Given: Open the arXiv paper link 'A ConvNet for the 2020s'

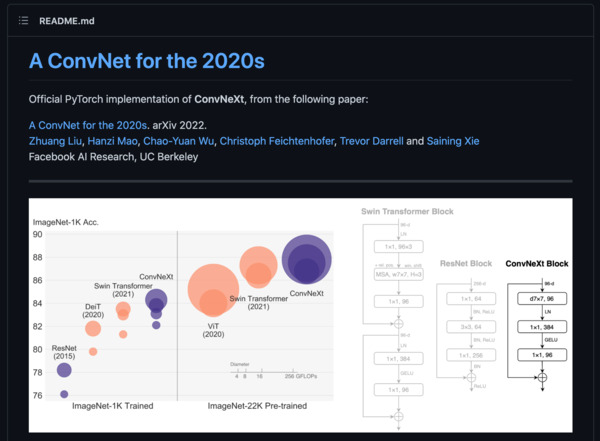Looking at the screenshot, I should (x=88, y=125).
